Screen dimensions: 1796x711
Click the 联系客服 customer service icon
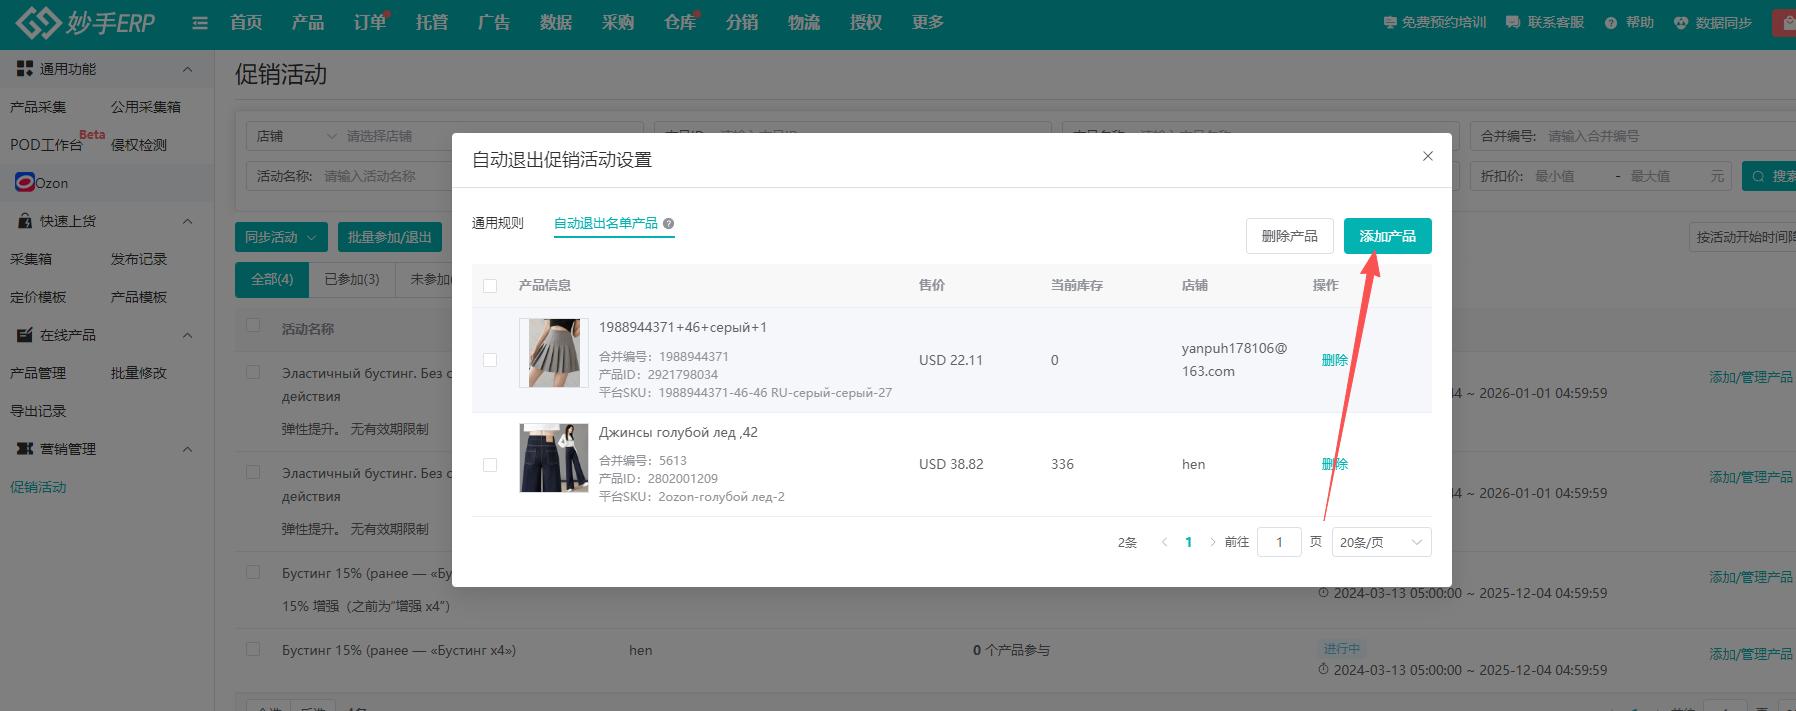[1513, 23]
